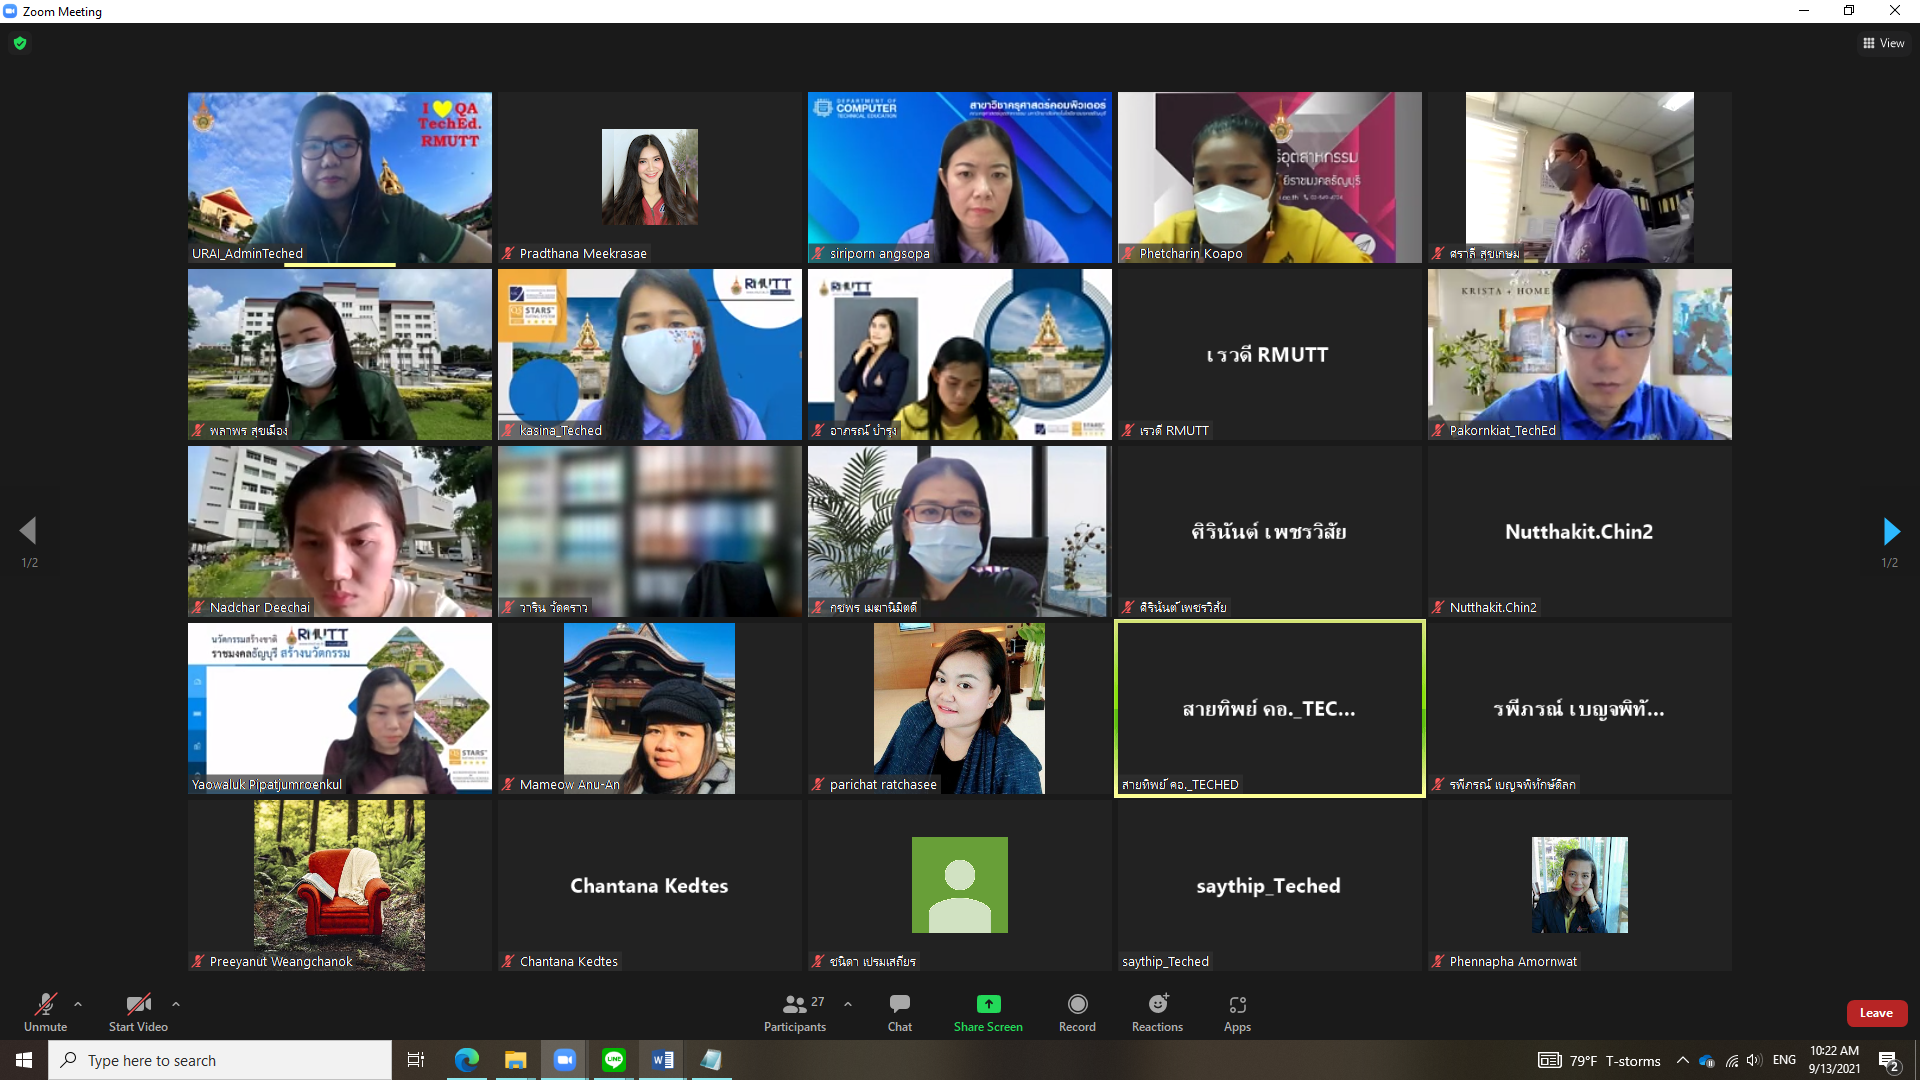The height and width of the screenshot is (1080, 1920).
Task: Expand audio options arrow next to Unmute
Action: [x=78, y=1004]
